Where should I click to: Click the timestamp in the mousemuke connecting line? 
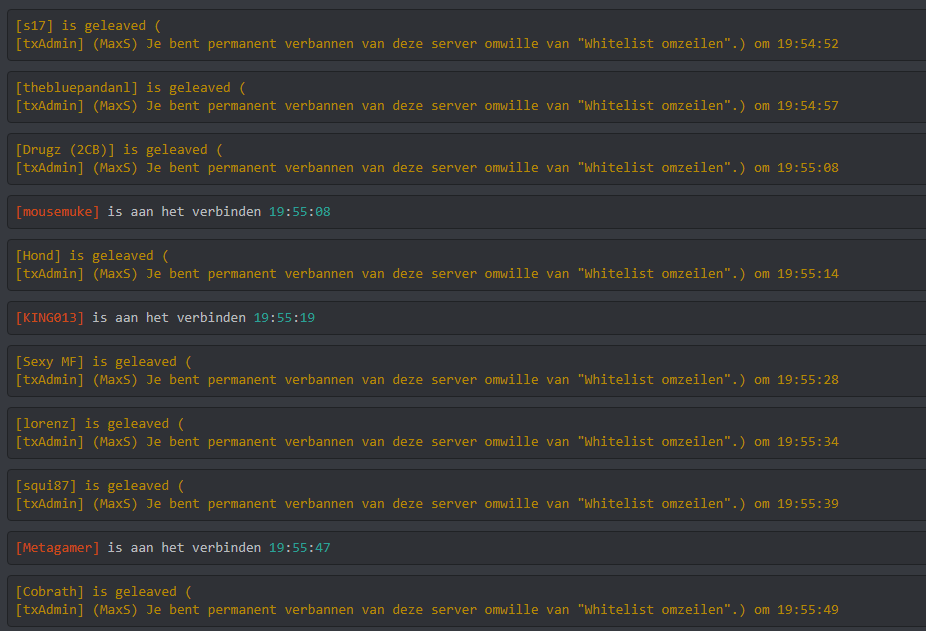pyautogui.click(x=299, y=212)
